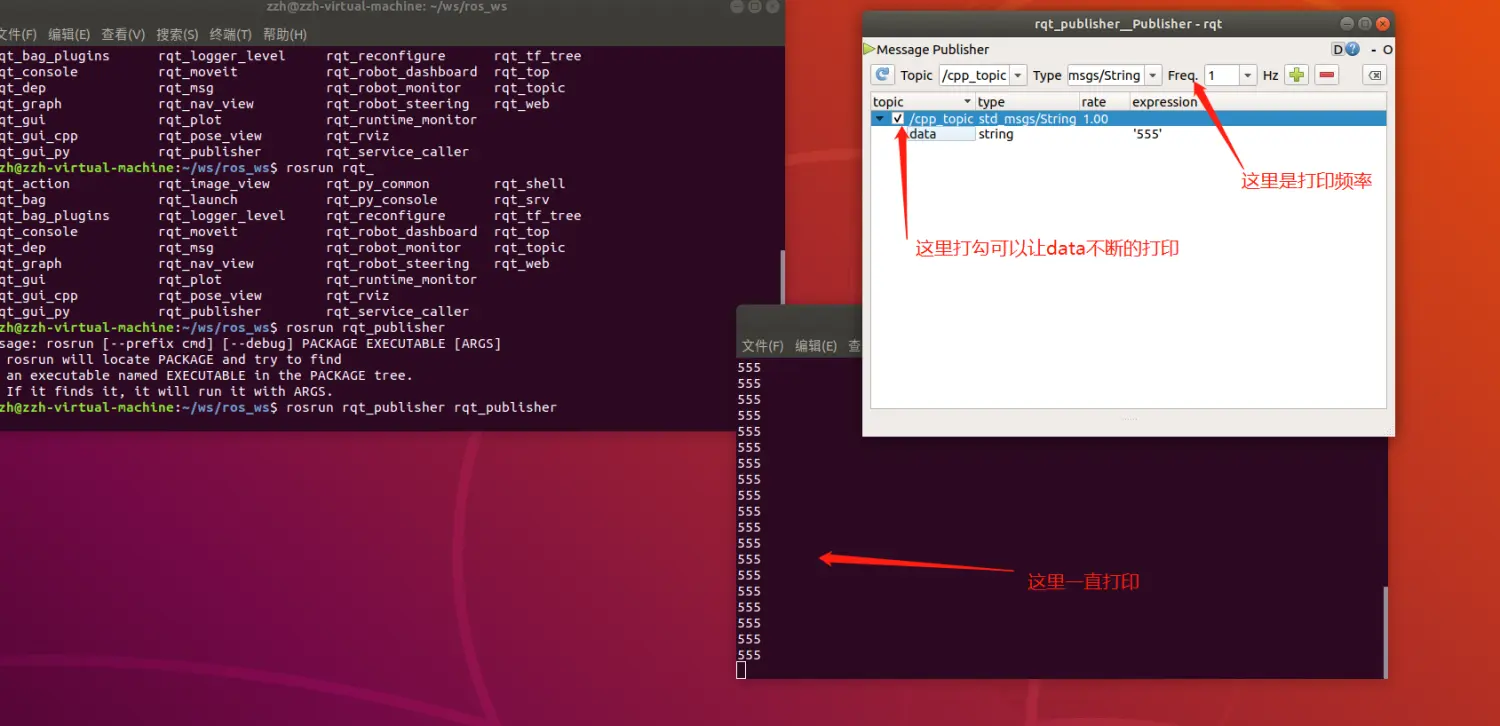Image resolution: width=1500 pixels, height=726 pixels.
Task: Click the '555' expression cell
Action: [1147, 134]
